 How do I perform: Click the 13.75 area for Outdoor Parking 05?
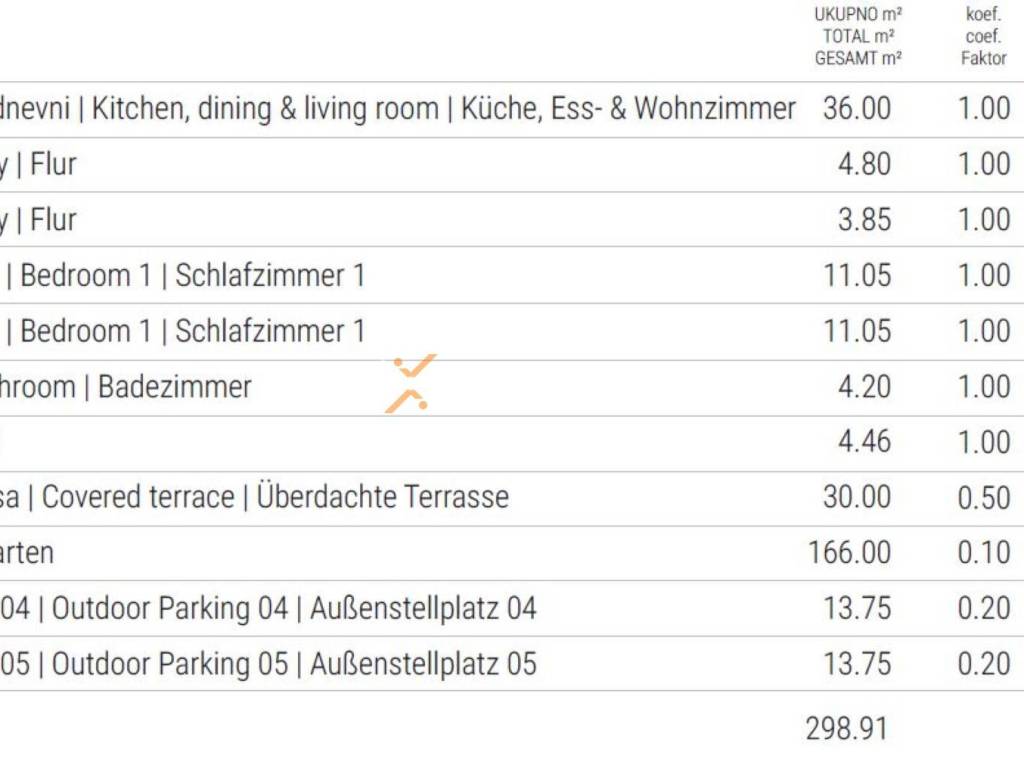pyautogui.click(x=856, y=664)
